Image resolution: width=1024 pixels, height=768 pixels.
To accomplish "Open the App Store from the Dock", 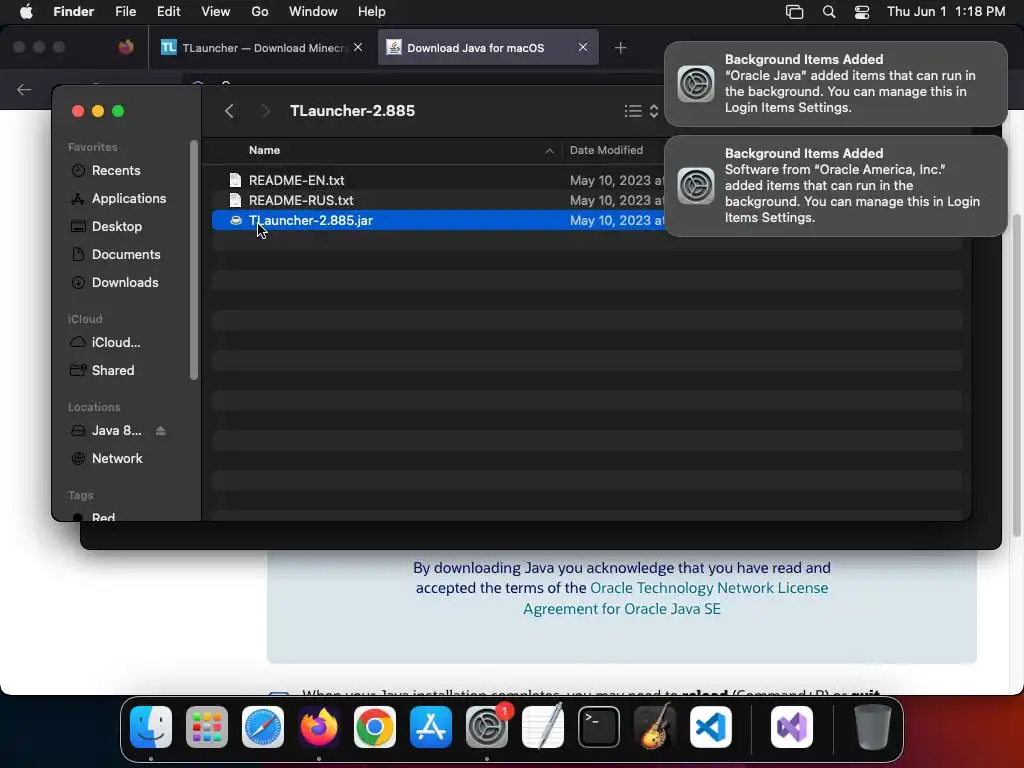I will (x=431, y=727).
